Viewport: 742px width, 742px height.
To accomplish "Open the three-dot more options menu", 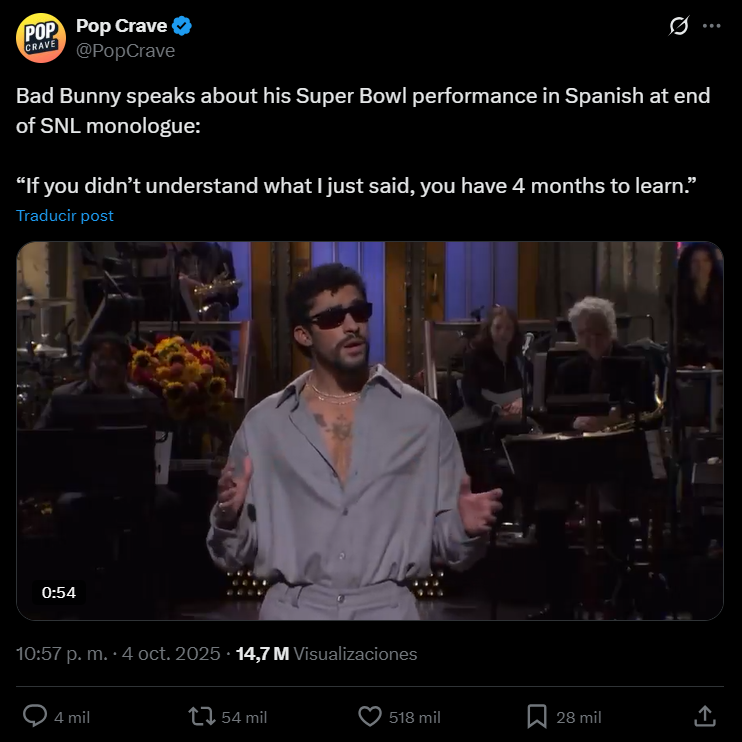I will tap(711, 26).
